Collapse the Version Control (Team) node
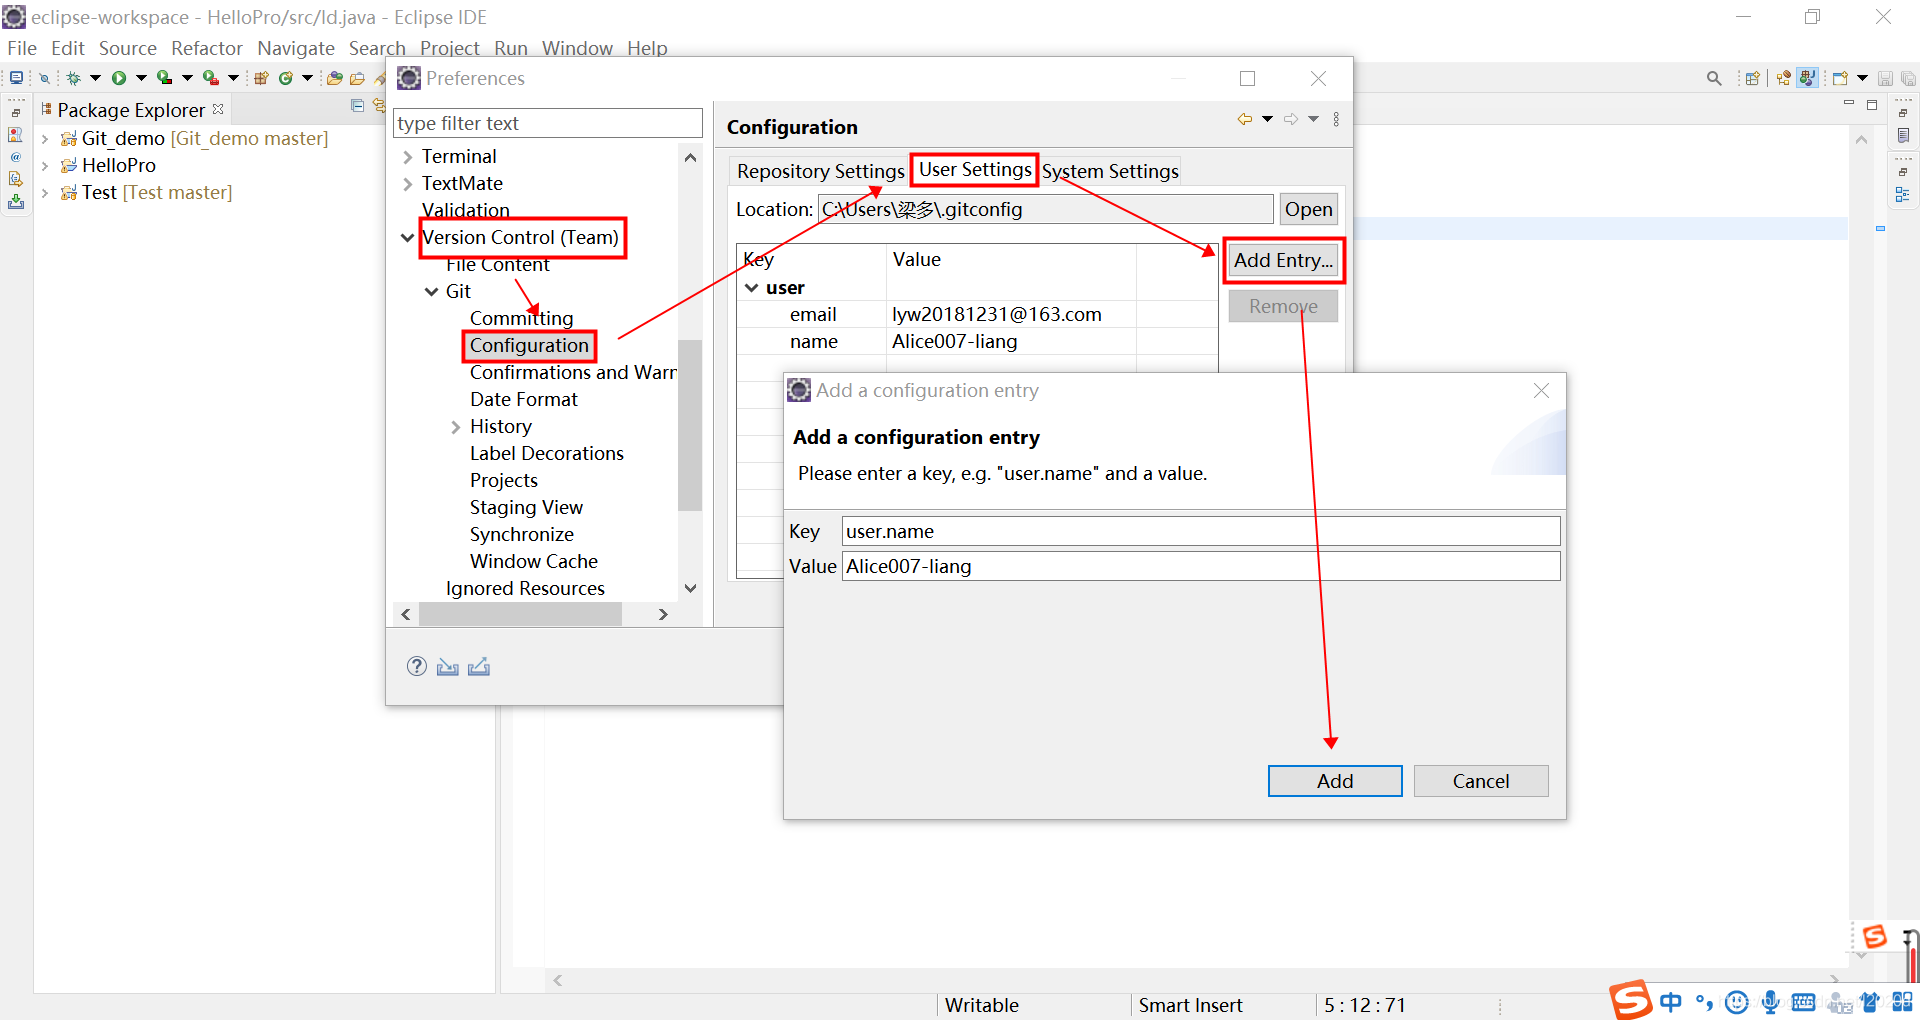The width and height of the screenshot is (1920, 1020). tap(408, 238)
